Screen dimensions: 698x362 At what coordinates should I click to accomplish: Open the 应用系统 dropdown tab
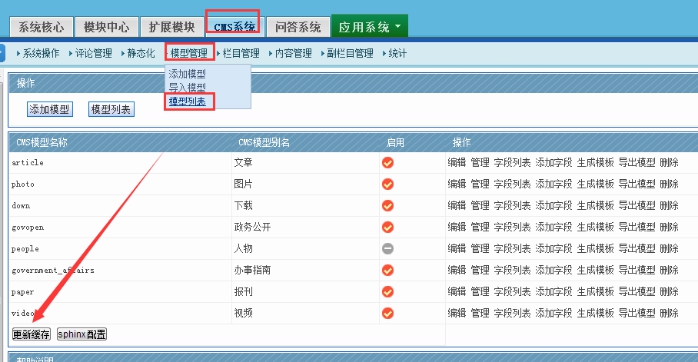tap(369, 27)
